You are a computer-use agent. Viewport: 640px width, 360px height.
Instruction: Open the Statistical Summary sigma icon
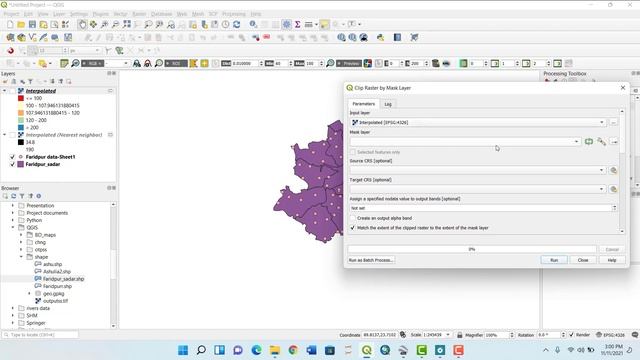tap(298, 24)
